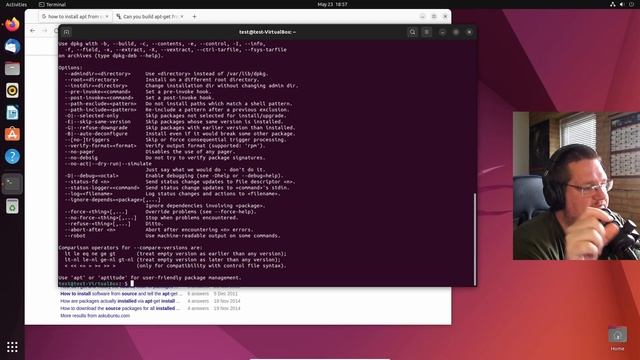This screenshot has height=360, width=640.
Task: Show Applications grid button
Action: pos(12,347)
